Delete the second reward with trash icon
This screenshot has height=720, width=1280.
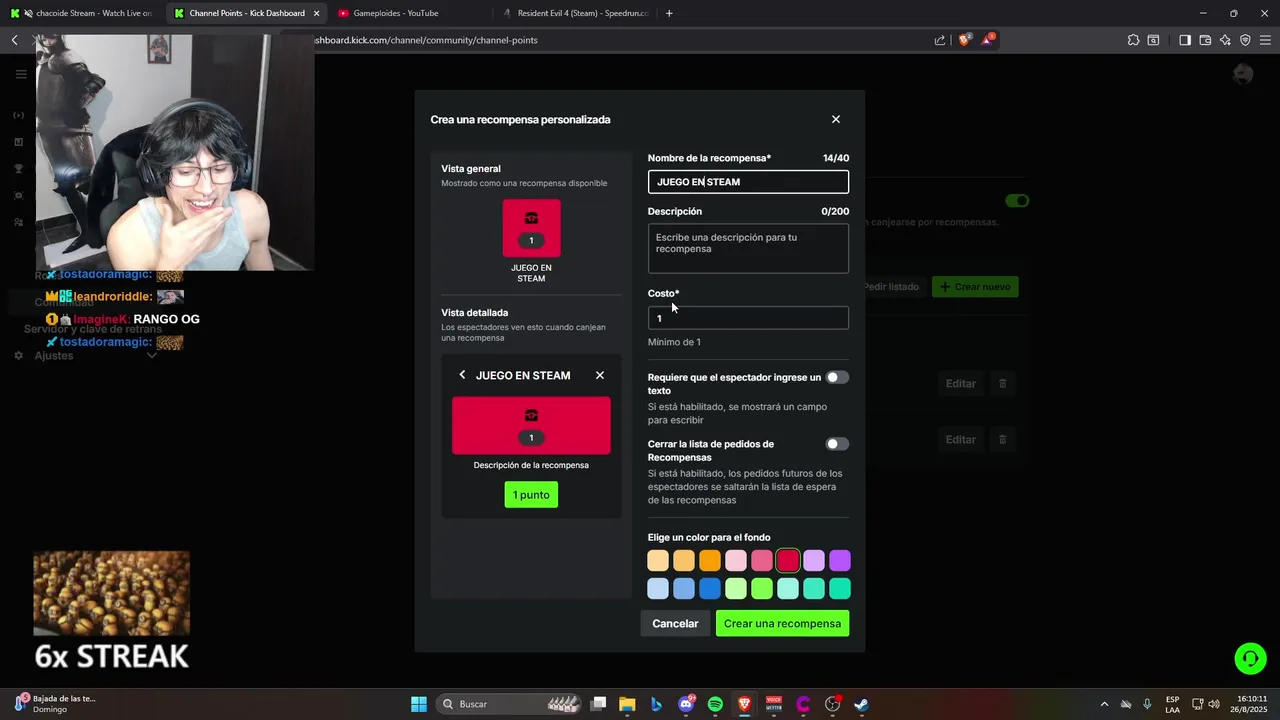pyautogui.click(x=1003, y=439)
